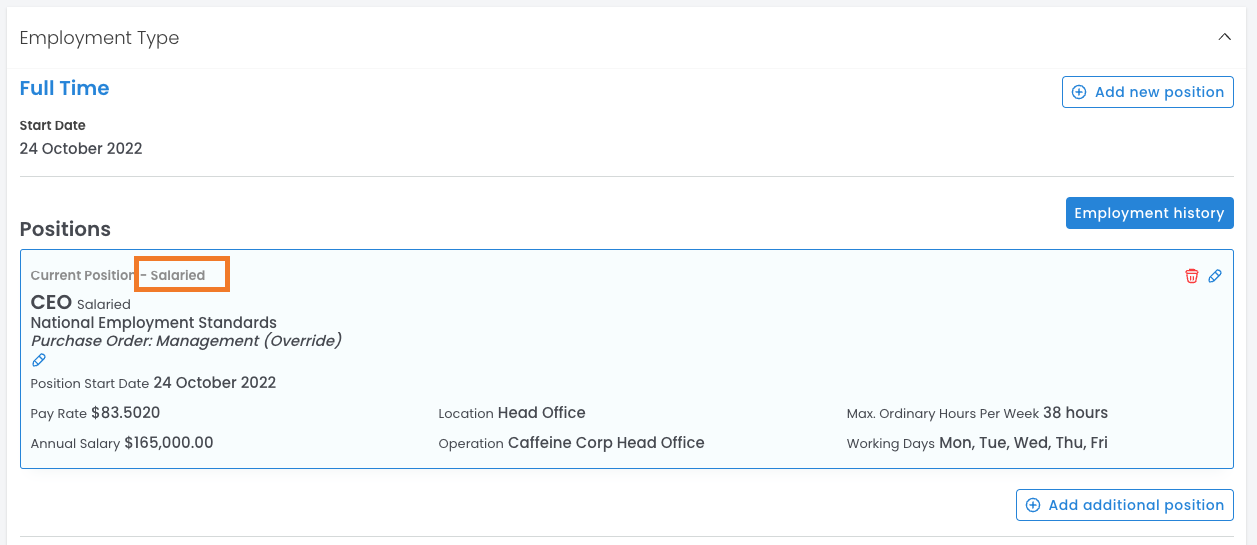Open Employment history
Screen dimensions: 1257x545
click(x=1149, y=213)
